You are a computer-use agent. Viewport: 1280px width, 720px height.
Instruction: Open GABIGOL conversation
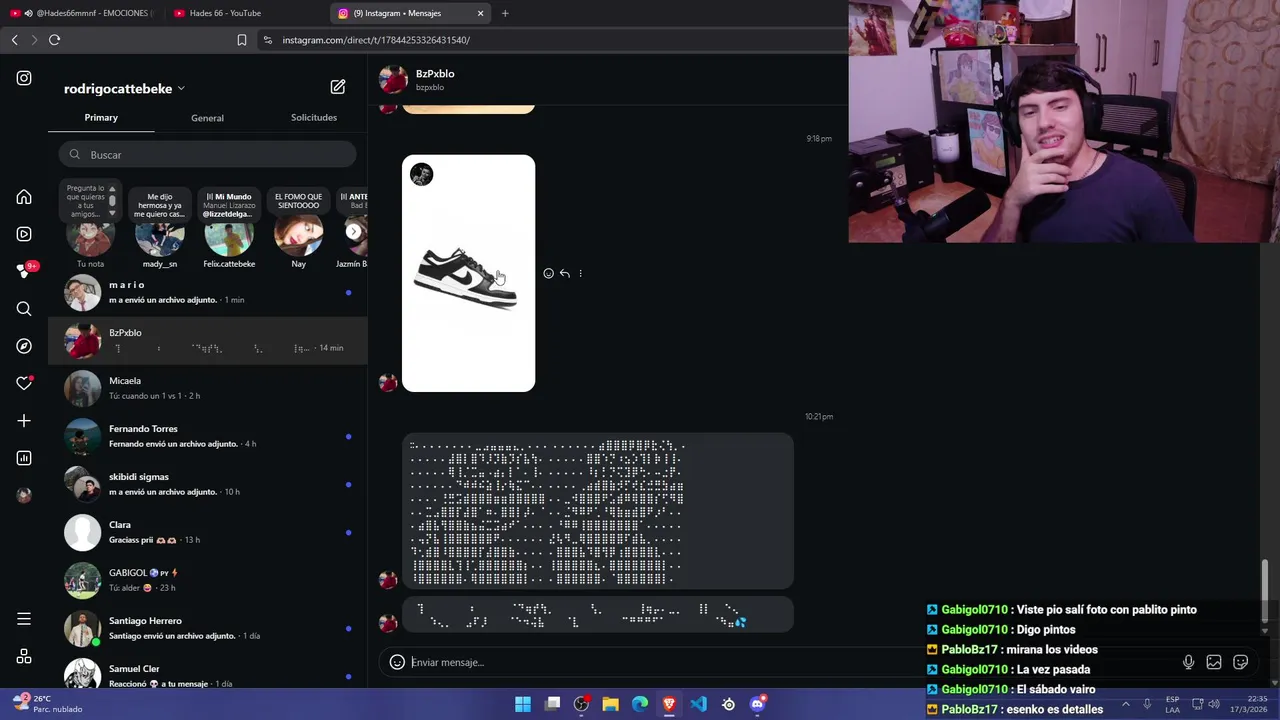[x=207, y=581]
